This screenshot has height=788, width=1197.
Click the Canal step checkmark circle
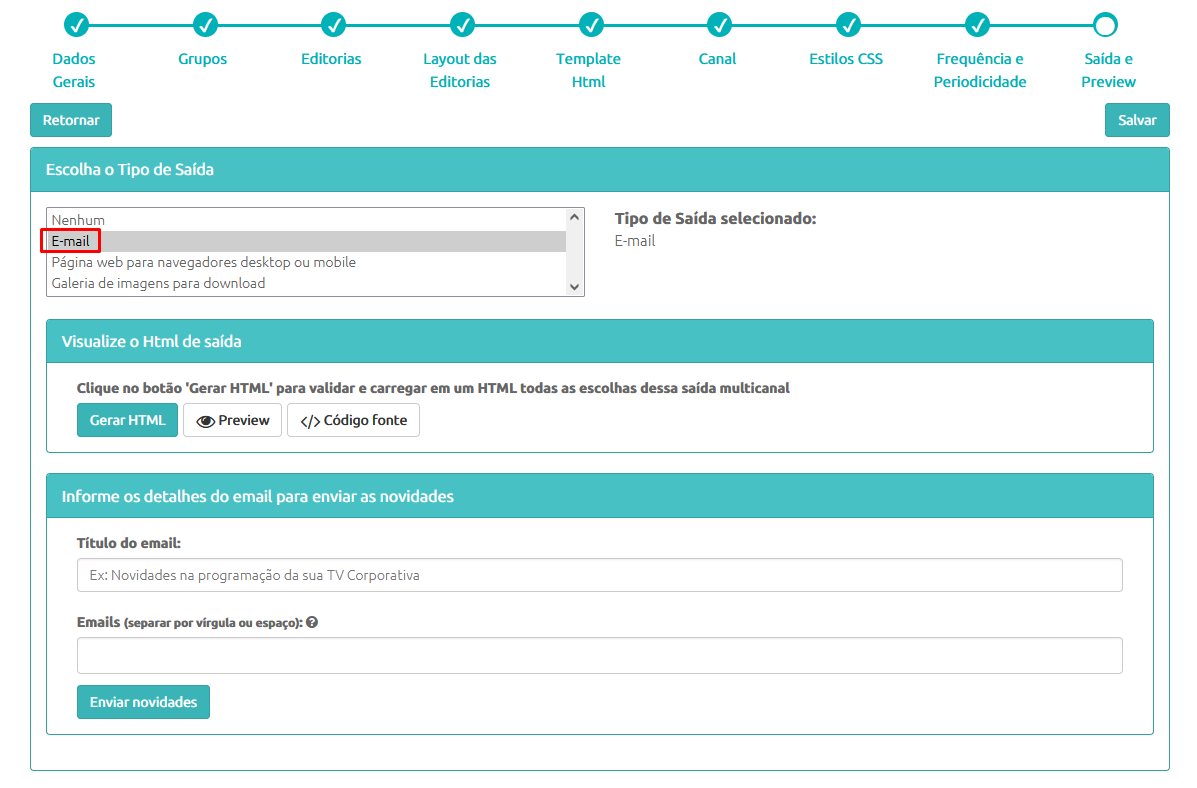(719, 25)
